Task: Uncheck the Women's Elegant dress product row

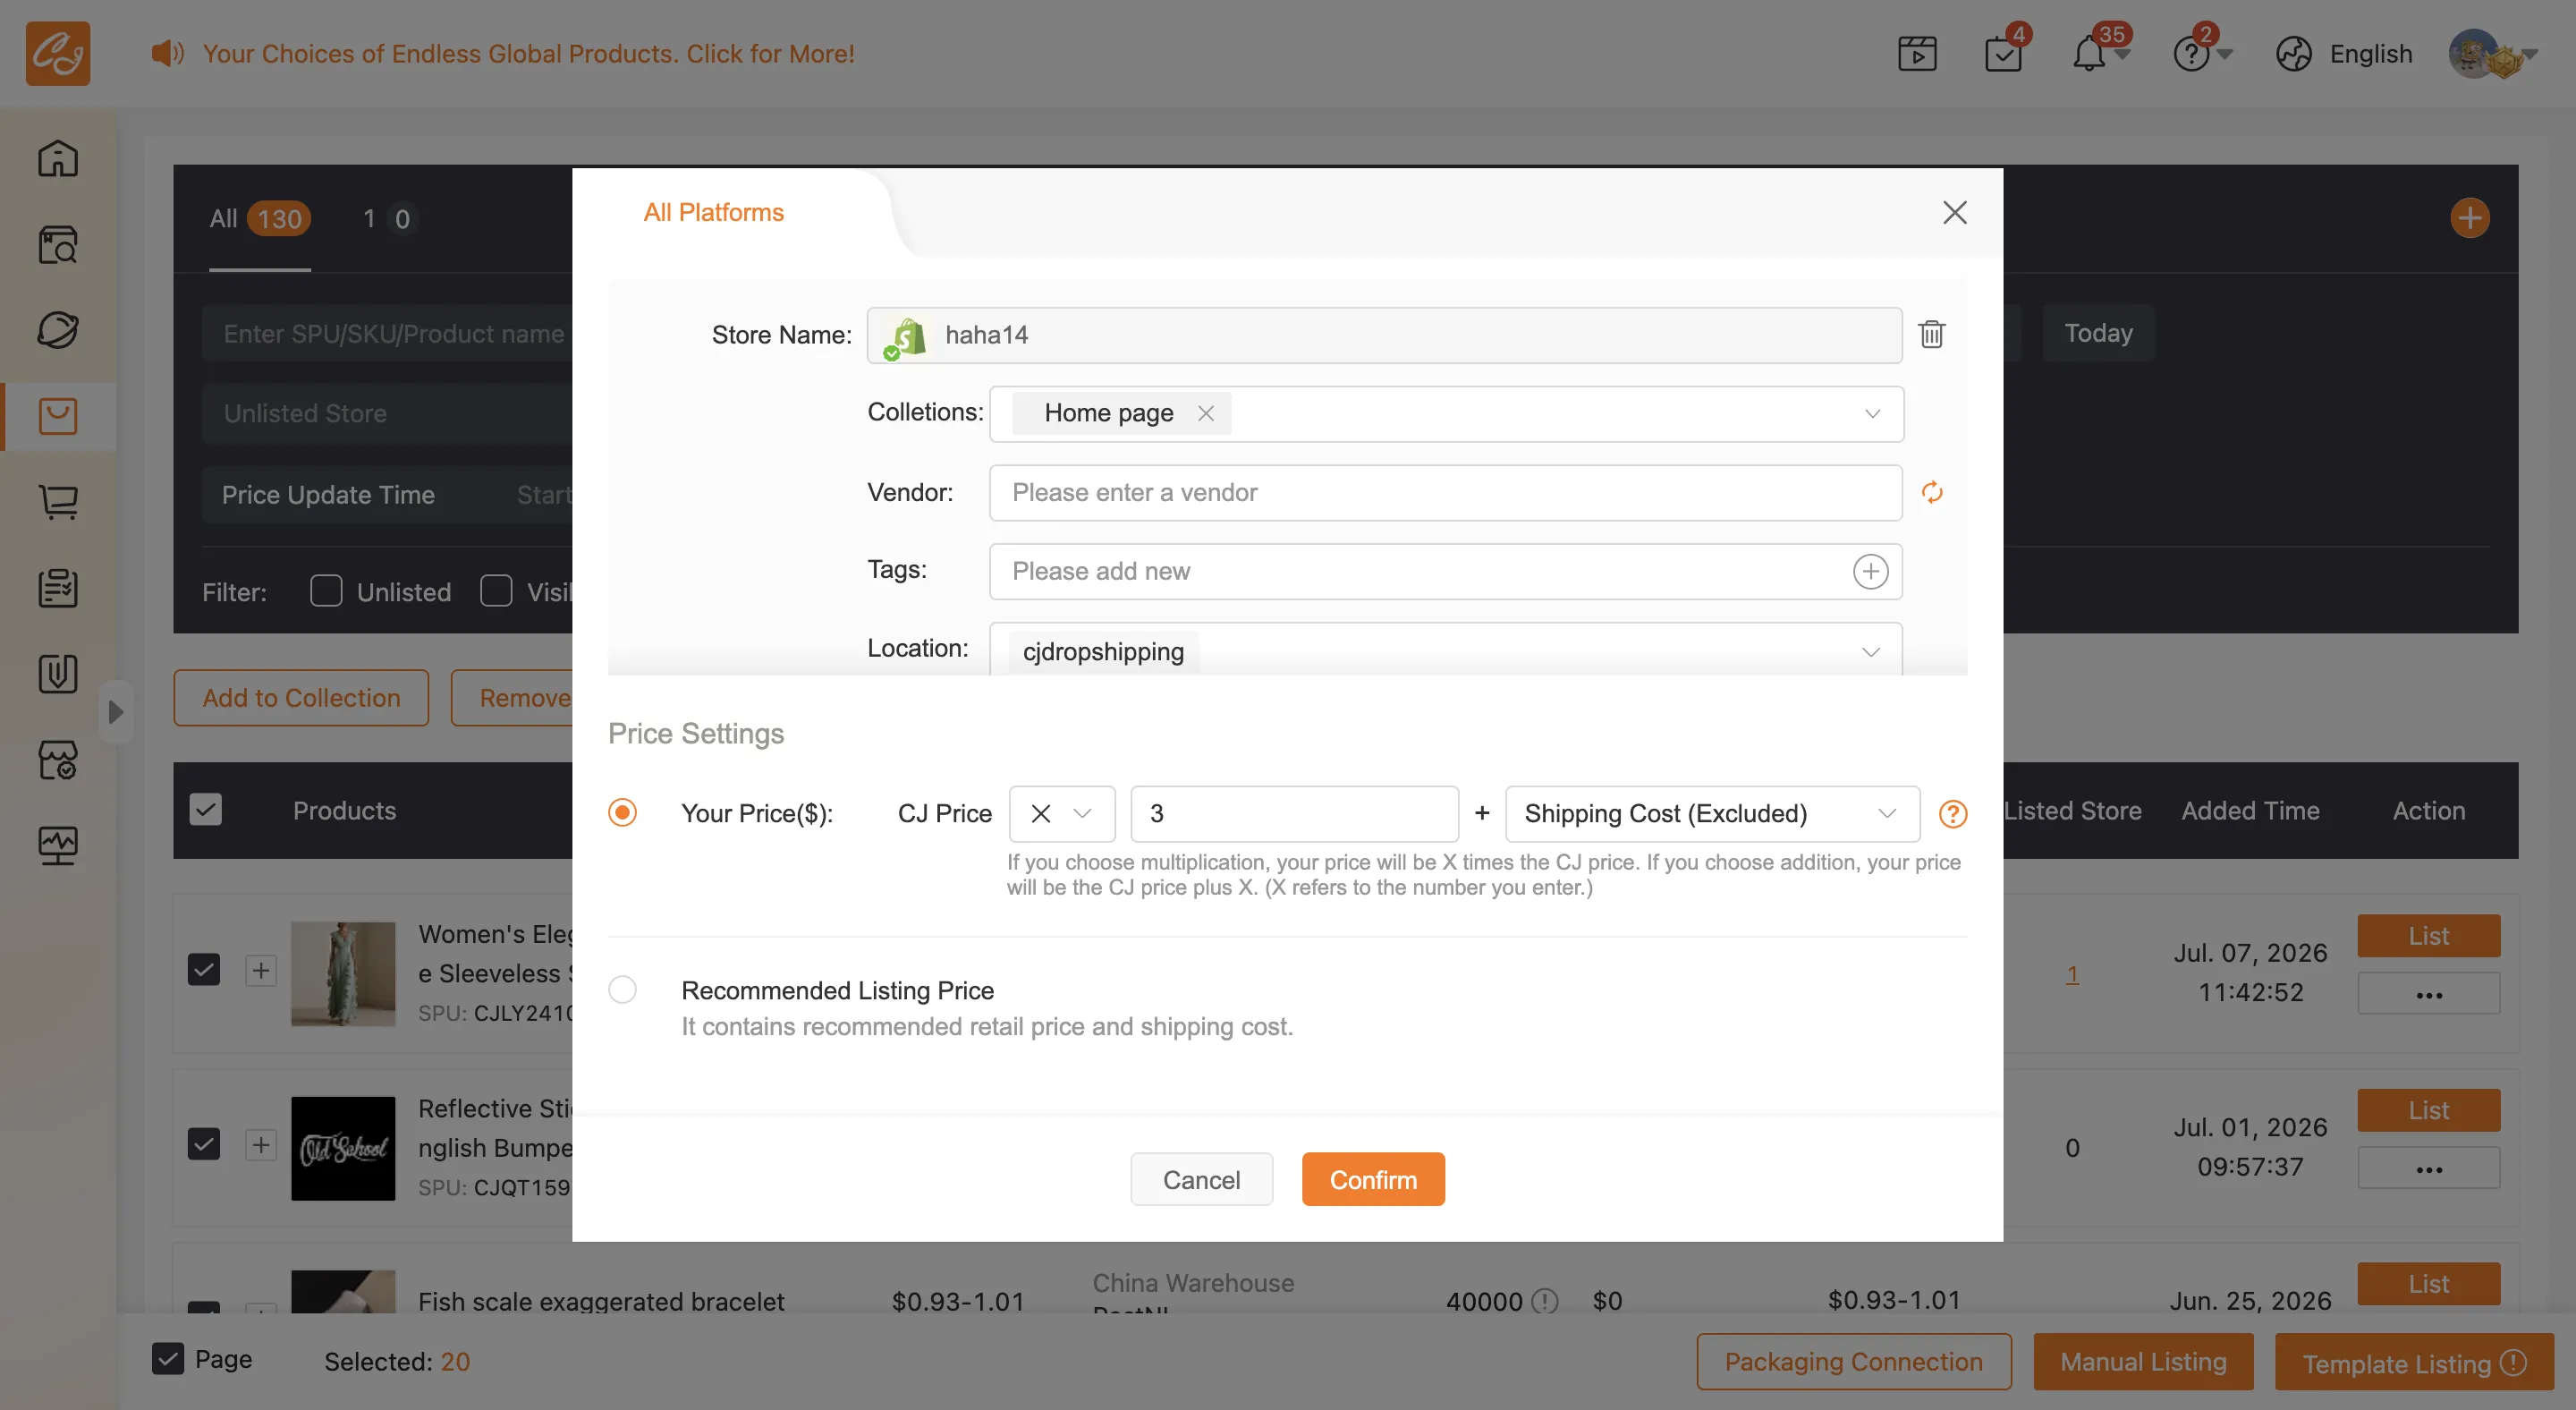Action: point(204,969)
